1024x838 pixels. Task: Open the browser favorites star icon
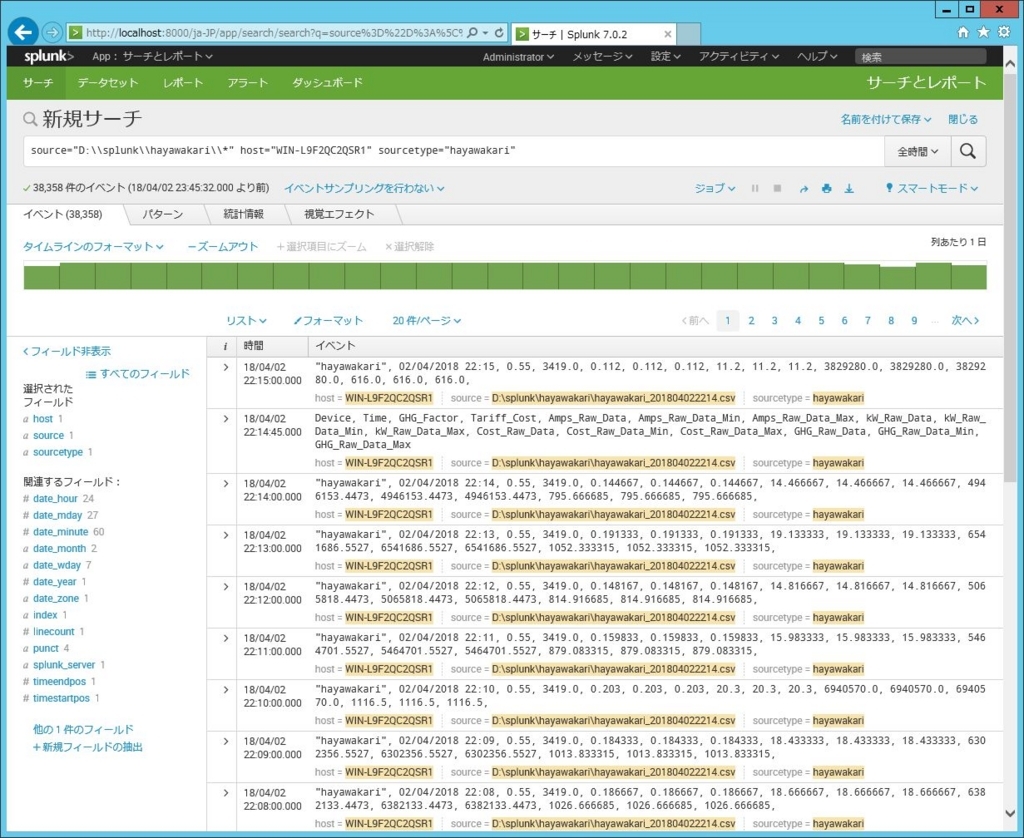coord(983,32)
